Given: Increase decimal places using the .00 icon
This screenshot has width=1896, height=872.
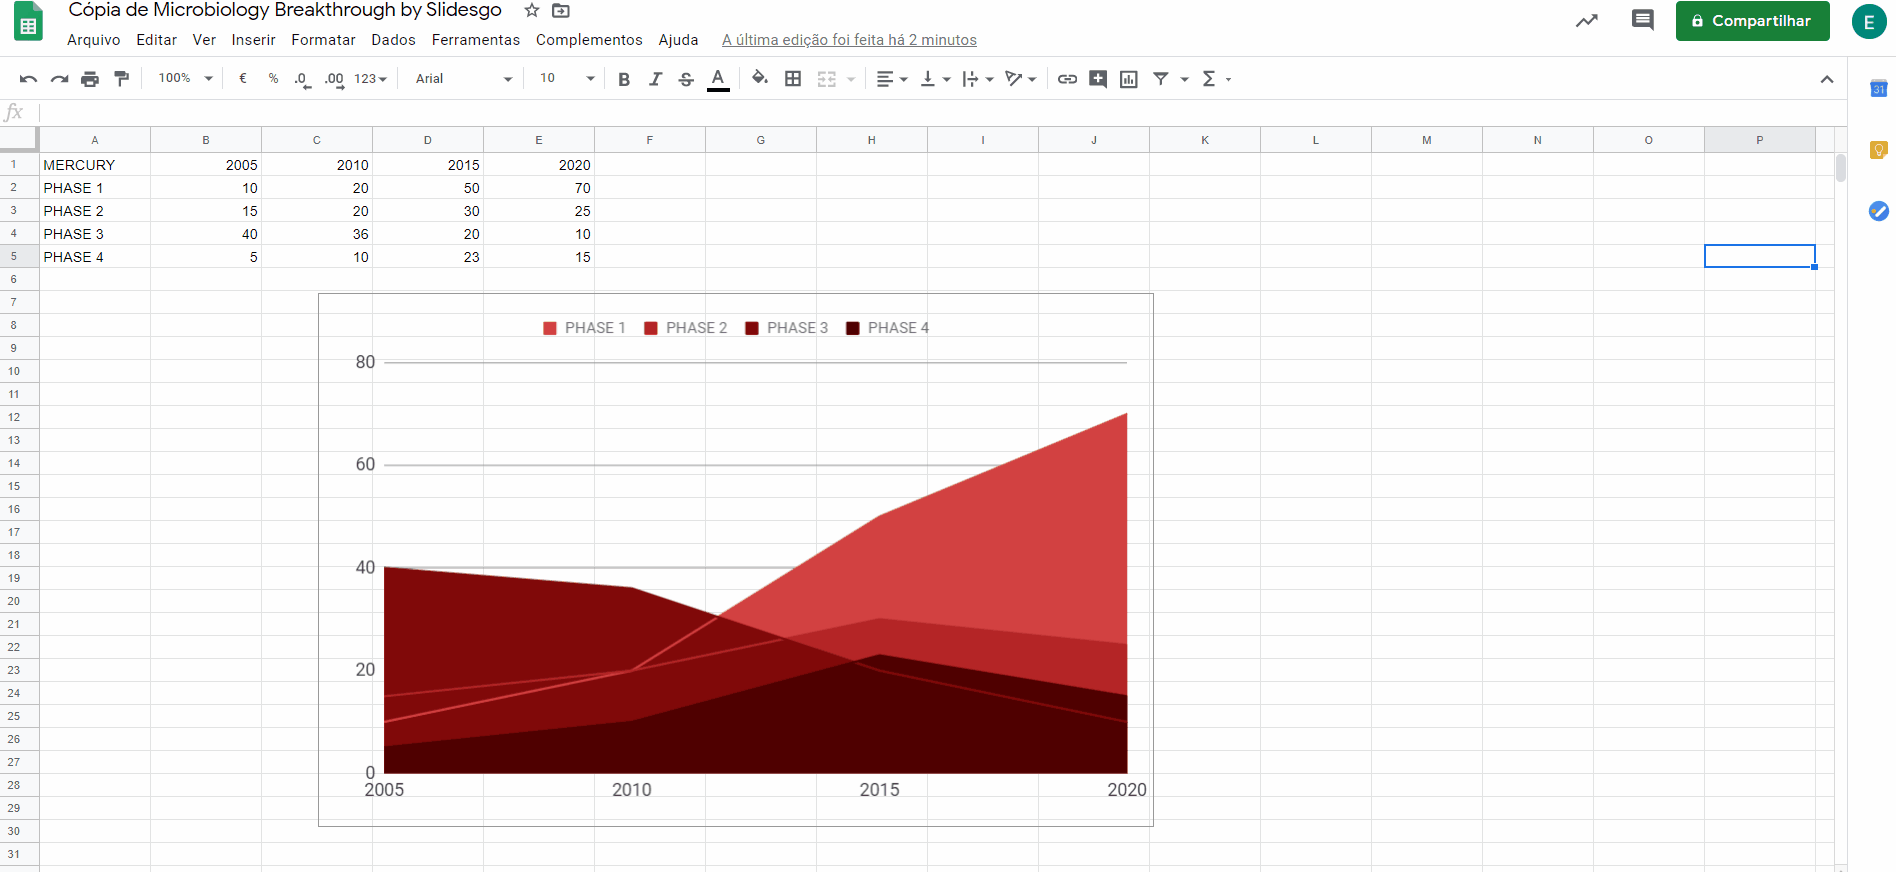Looking at the screenshot, I should coord(334,79).
